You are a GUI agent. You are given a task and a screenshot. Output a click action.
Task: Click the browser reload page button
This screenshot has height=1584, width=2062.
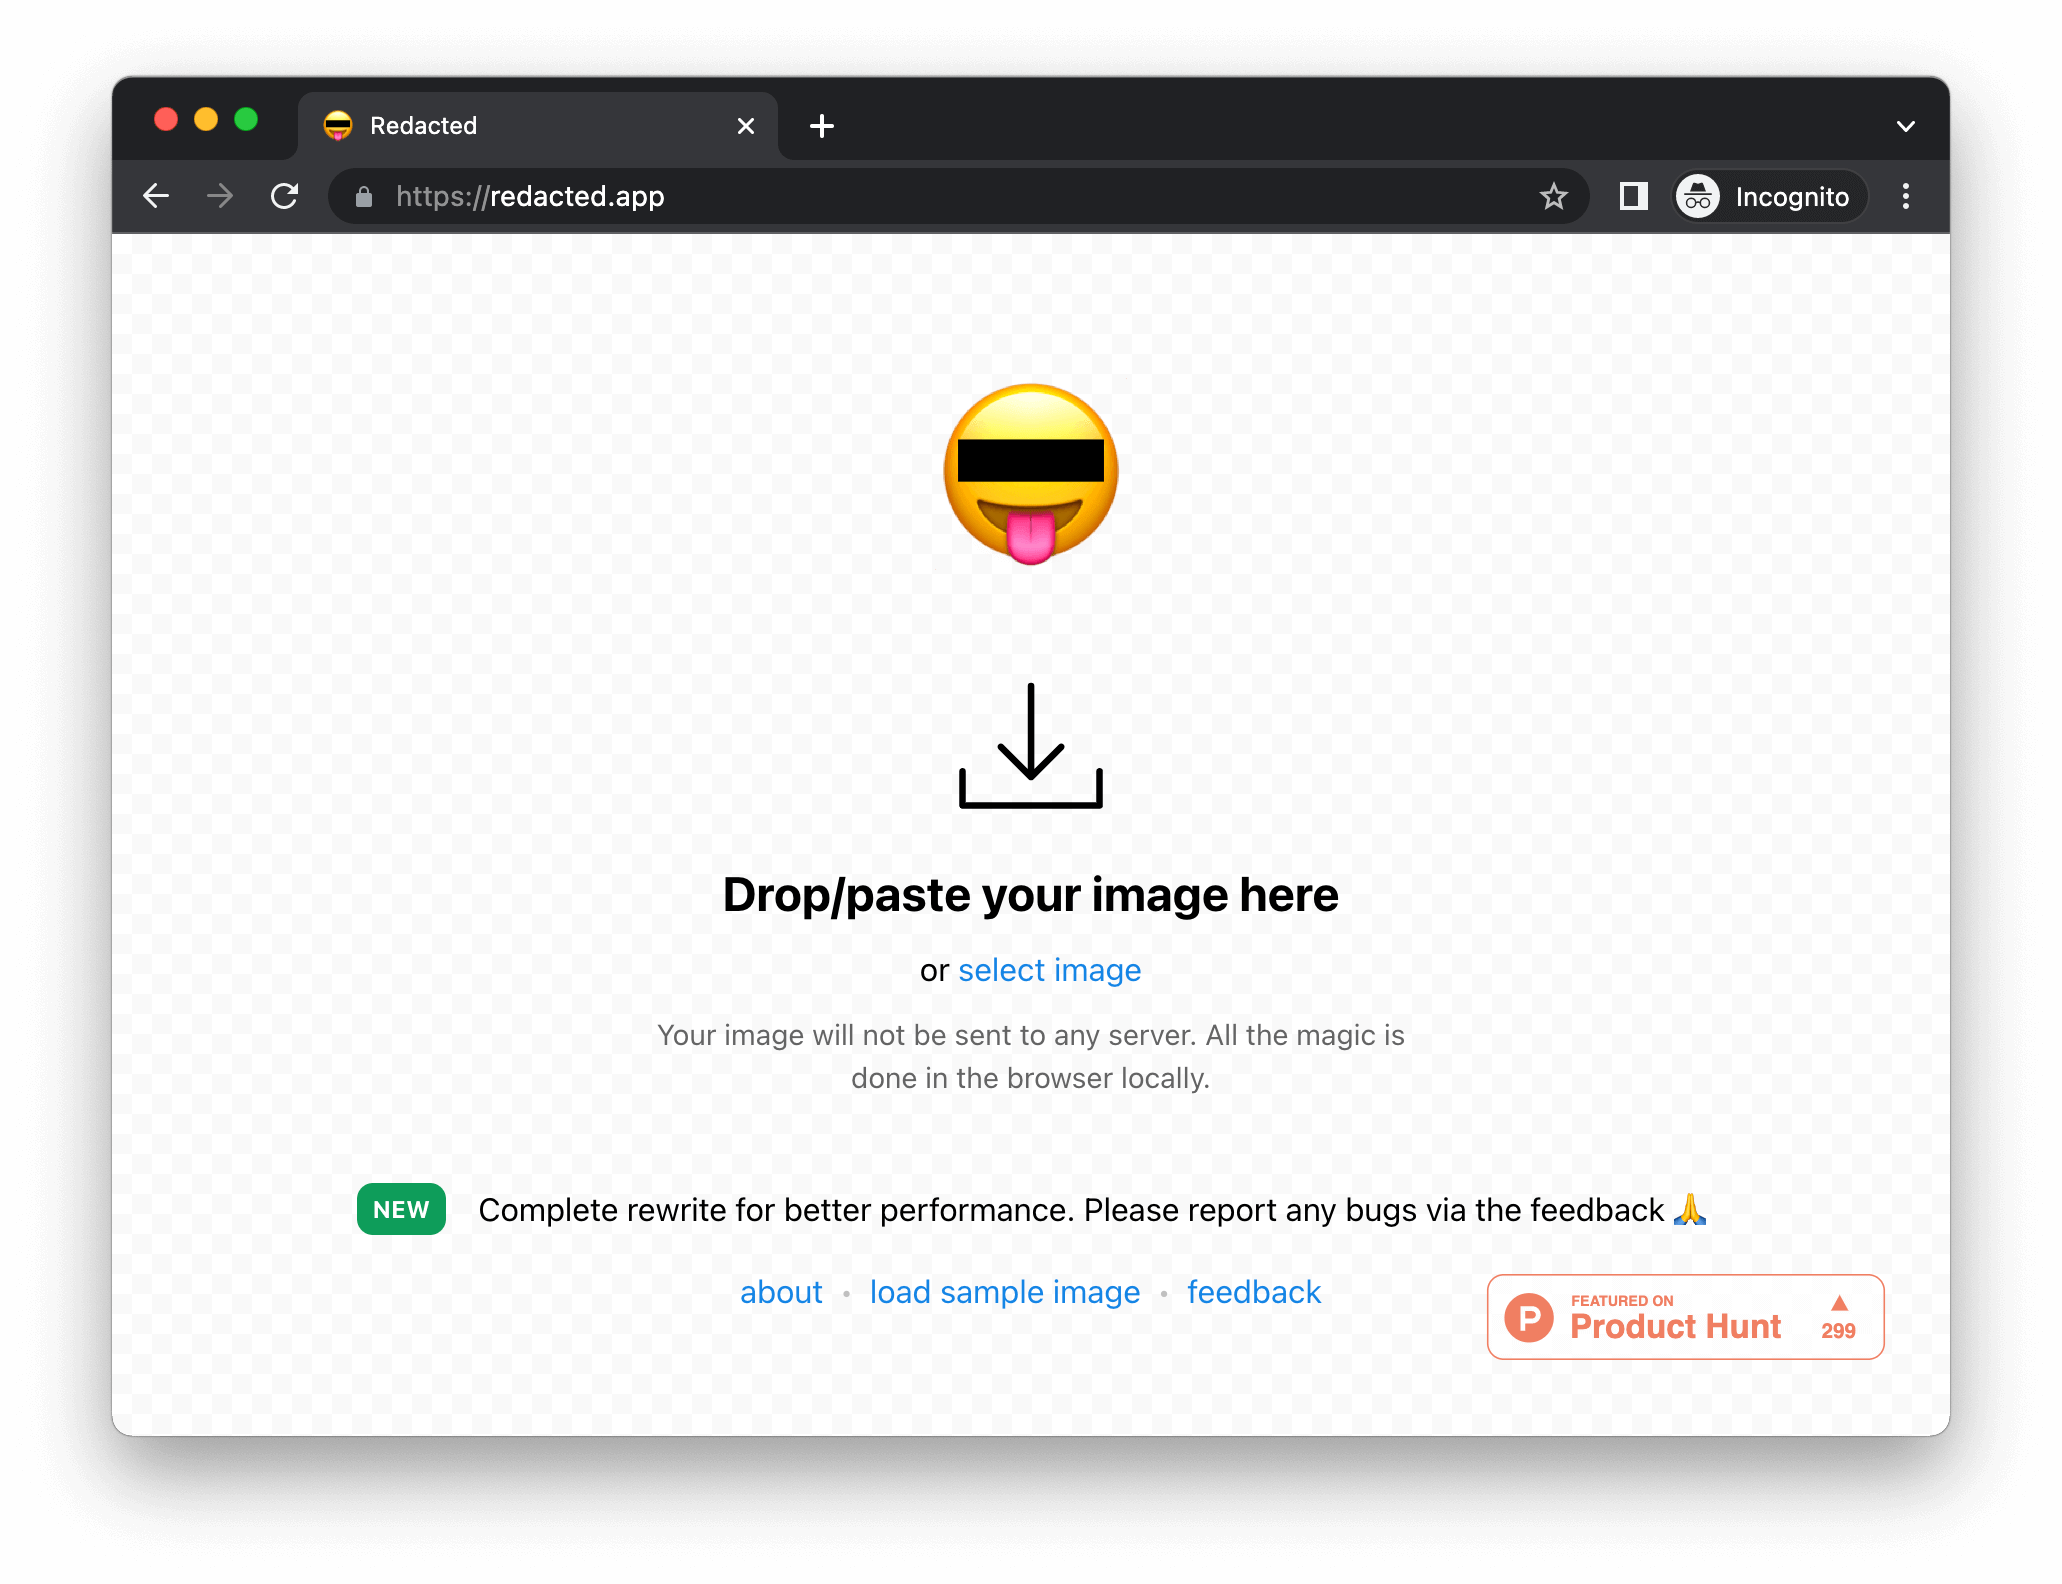coord(288,196)
